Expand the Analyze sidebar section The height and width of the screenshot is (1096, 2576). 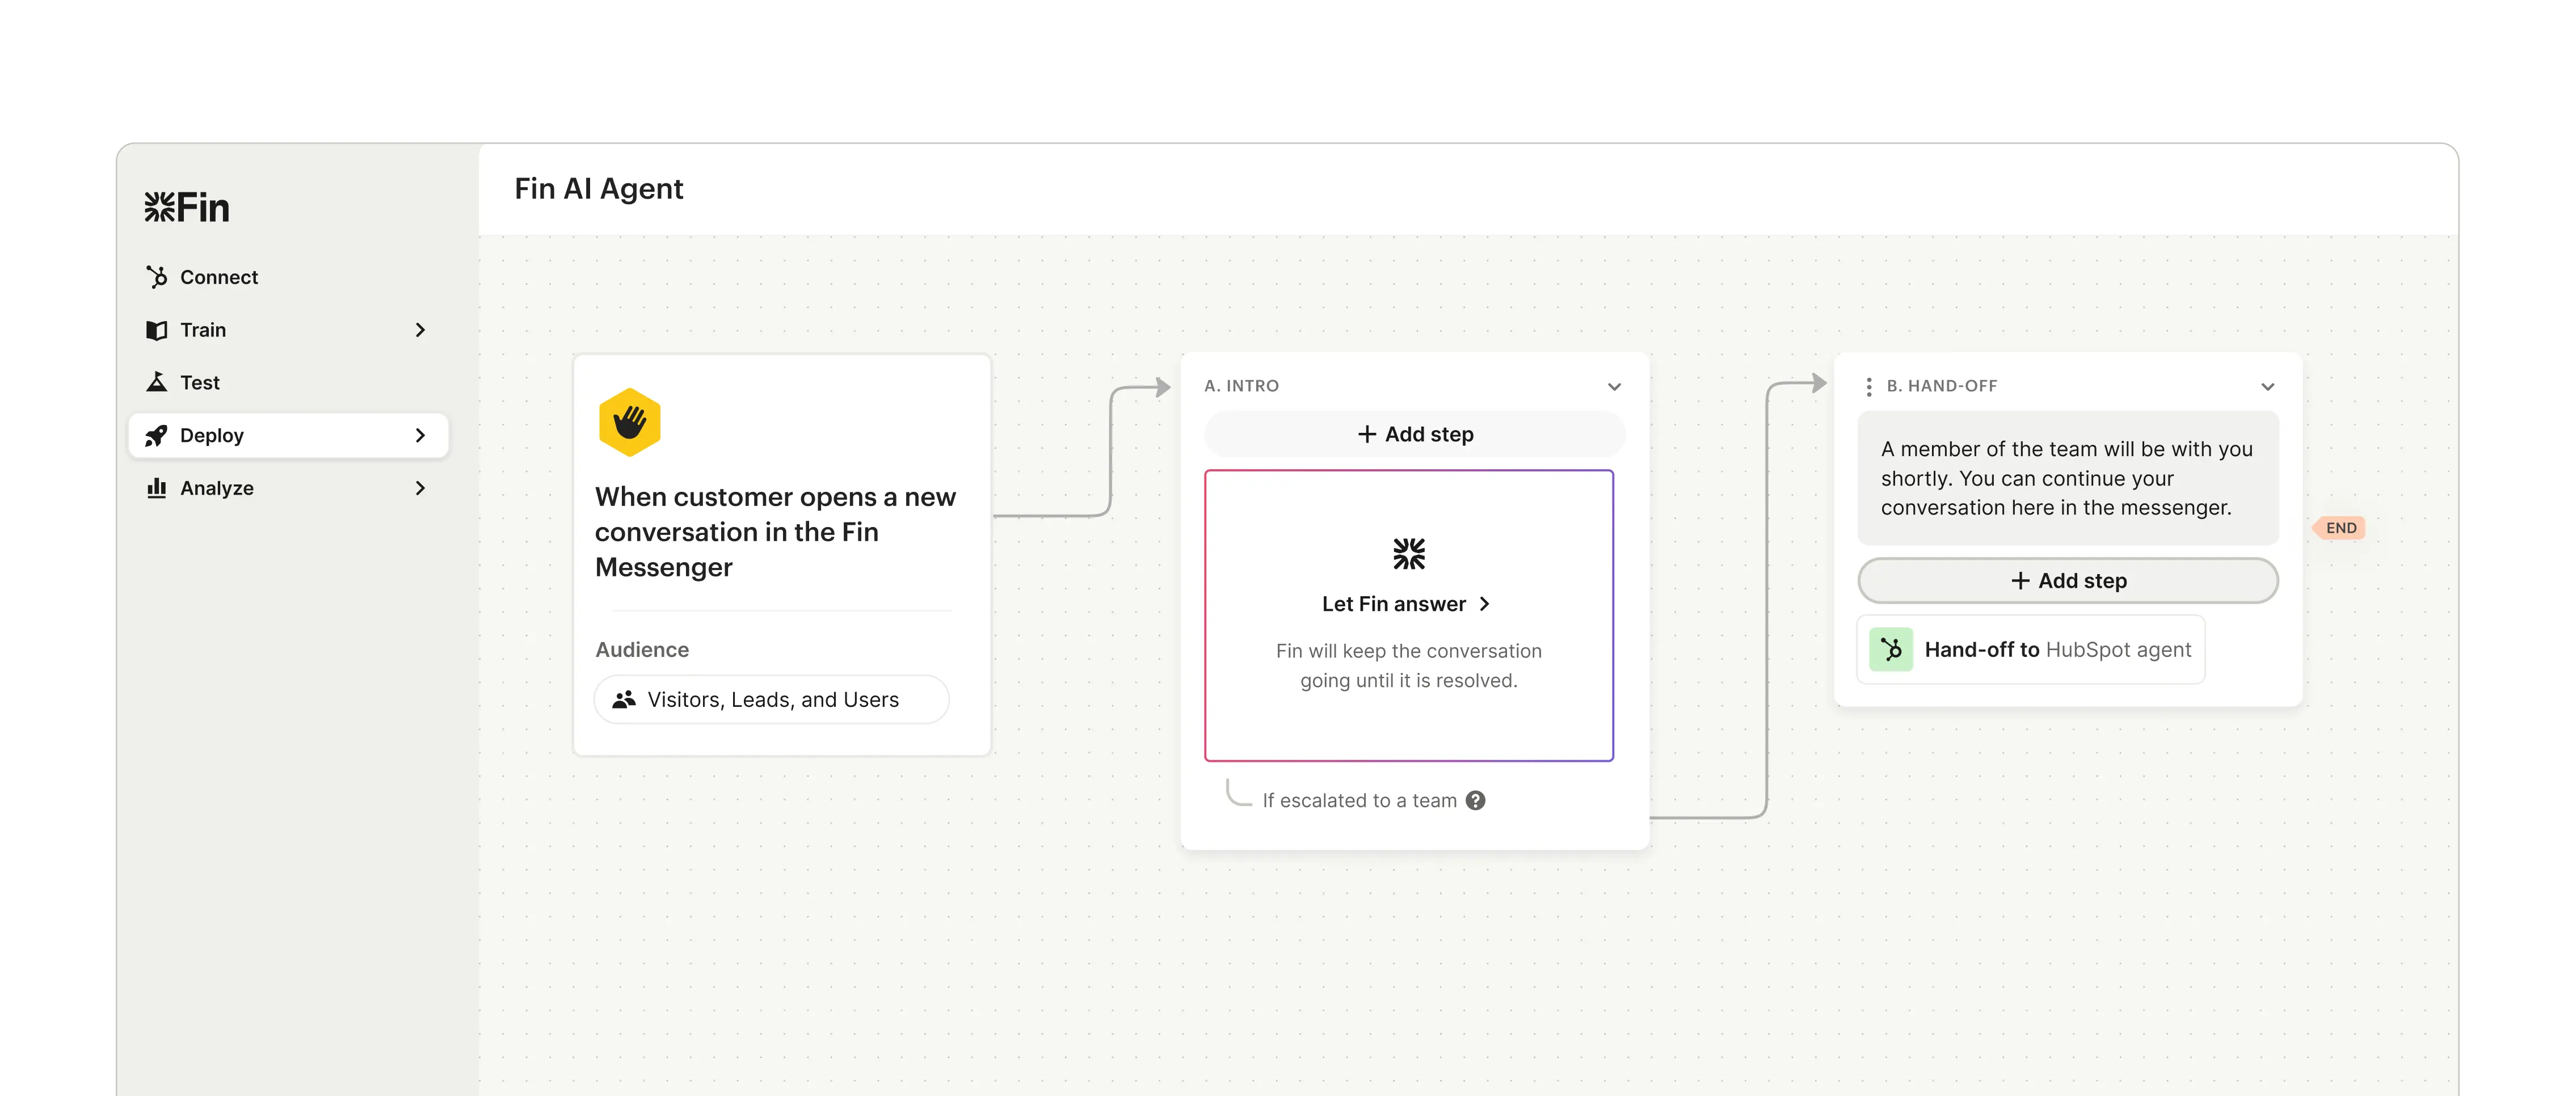(420, 488)
